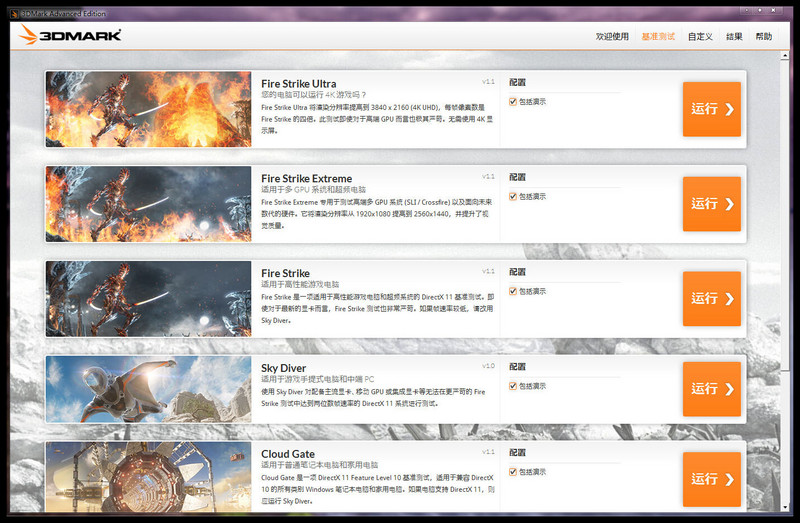This screenshot has height=523, width=800.
Task: Select the Fire Strike Ultra thumbnail image
Action: [148, 109]
